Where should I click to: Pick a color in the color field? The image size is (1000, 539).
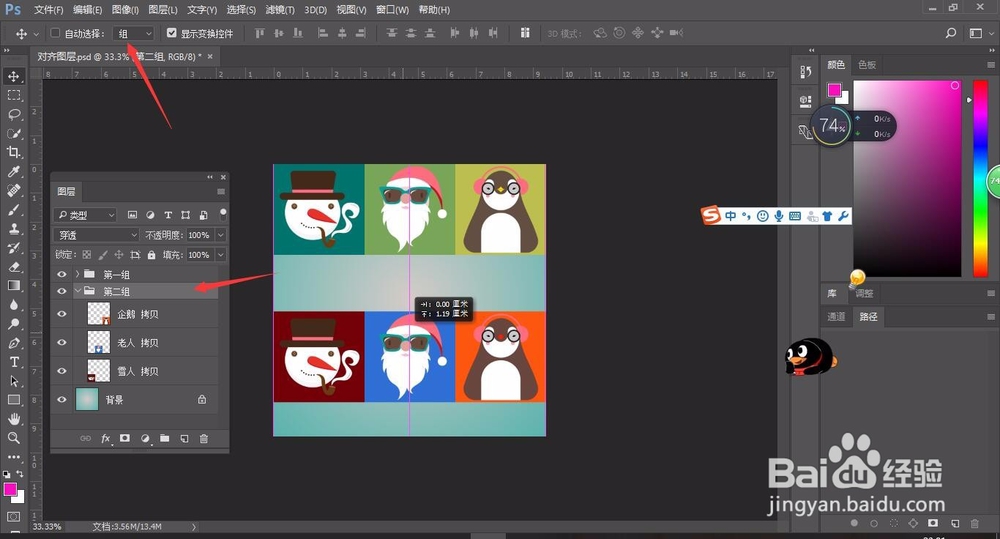tap(907, 179)
